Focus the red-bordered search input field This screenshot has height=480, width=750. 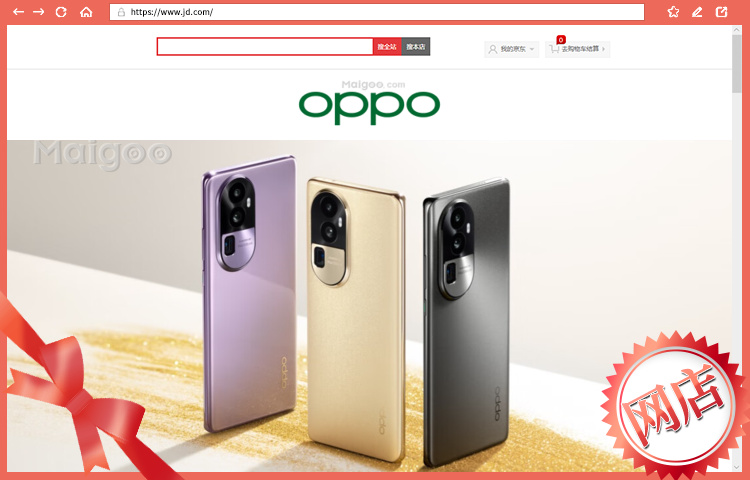point(265,46)
